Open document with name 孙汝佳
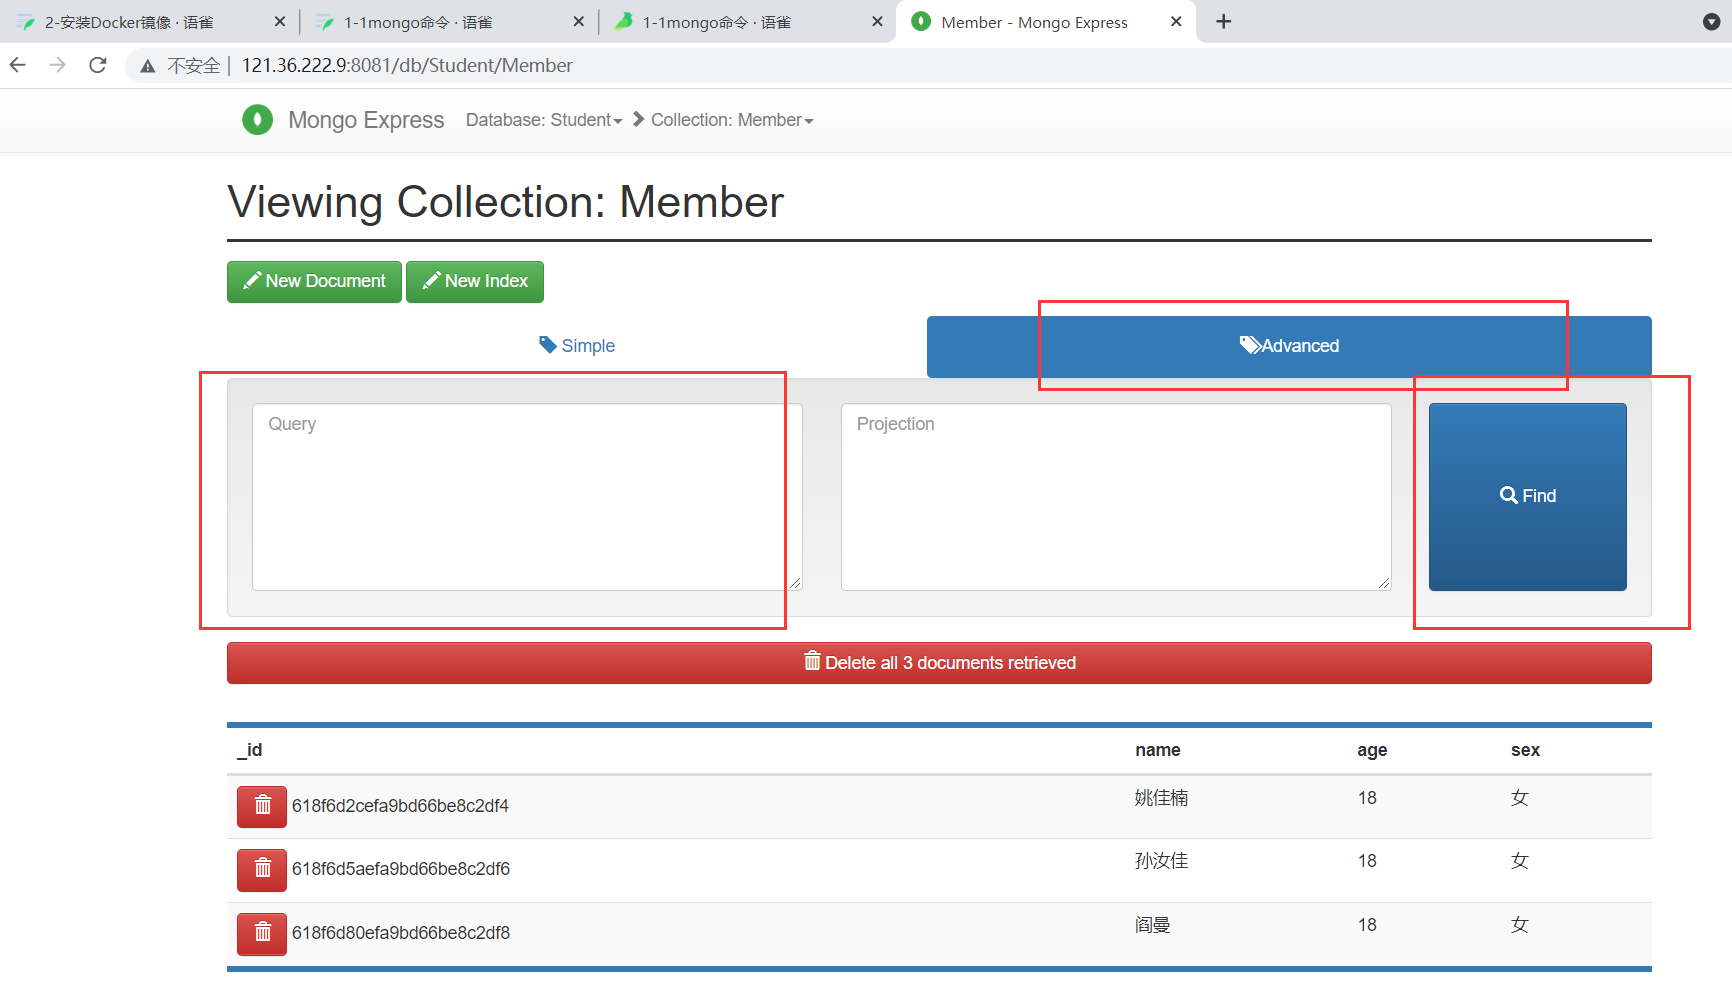Screen dimensions: 1732x1002 tap(1161, 861)
